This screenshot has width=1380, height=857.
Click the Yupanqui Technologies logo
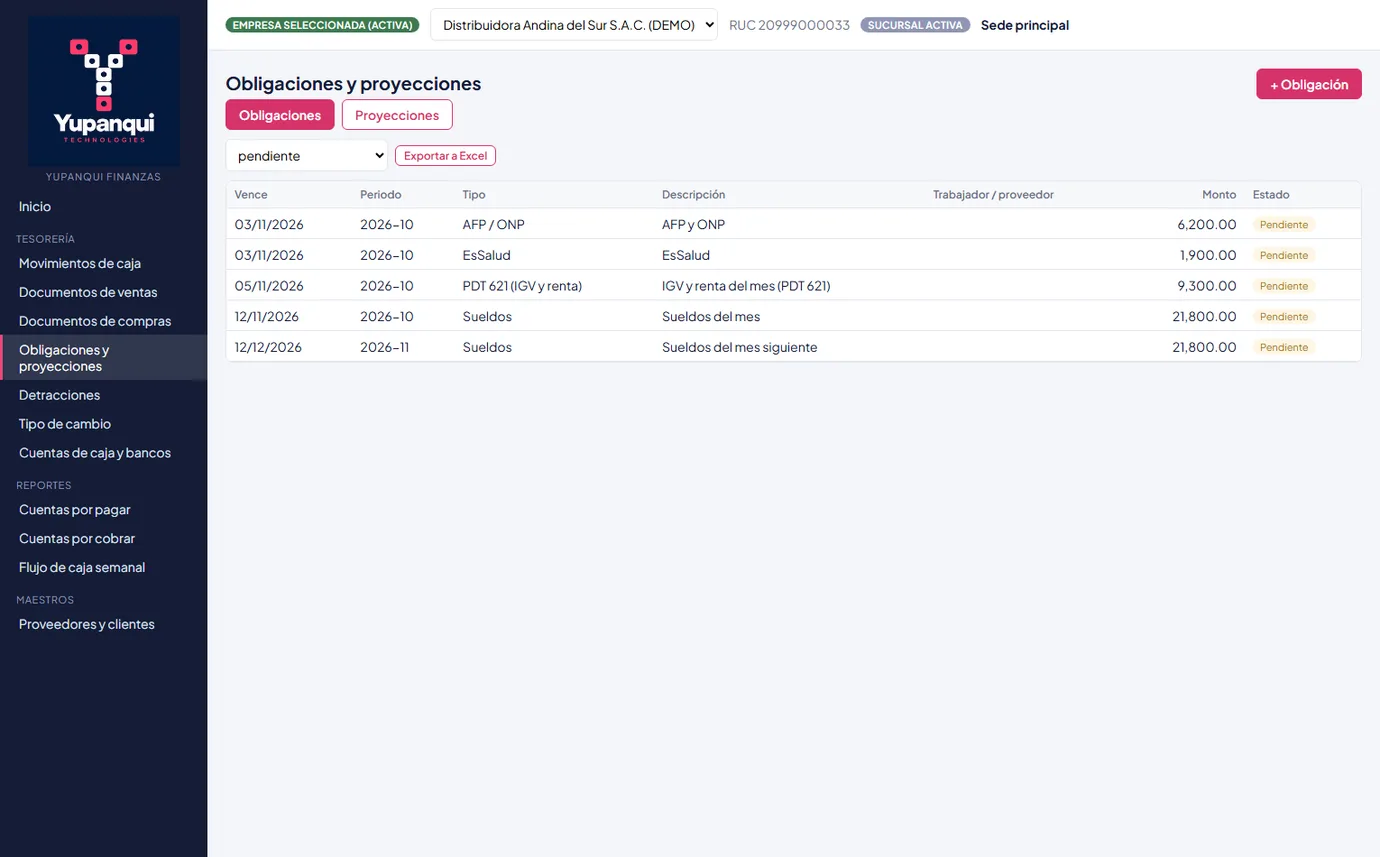pos(104,90)
